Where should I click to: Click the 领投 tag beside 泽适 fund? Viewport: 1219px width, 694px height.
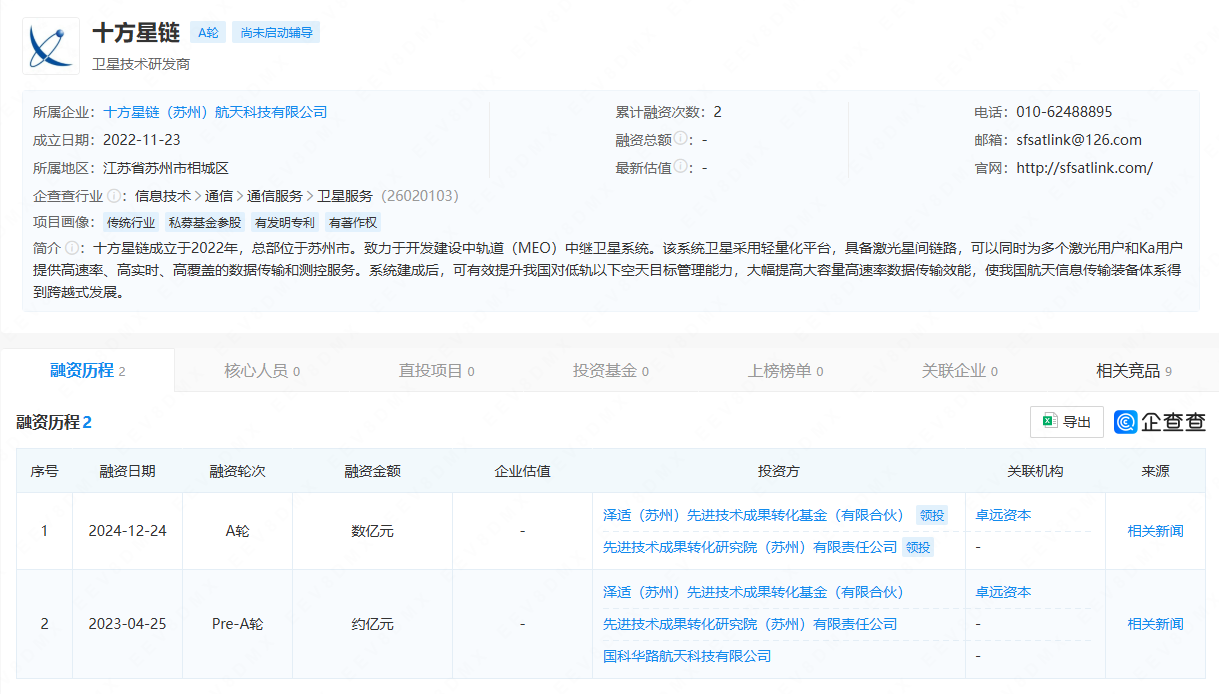click(932, 515)
